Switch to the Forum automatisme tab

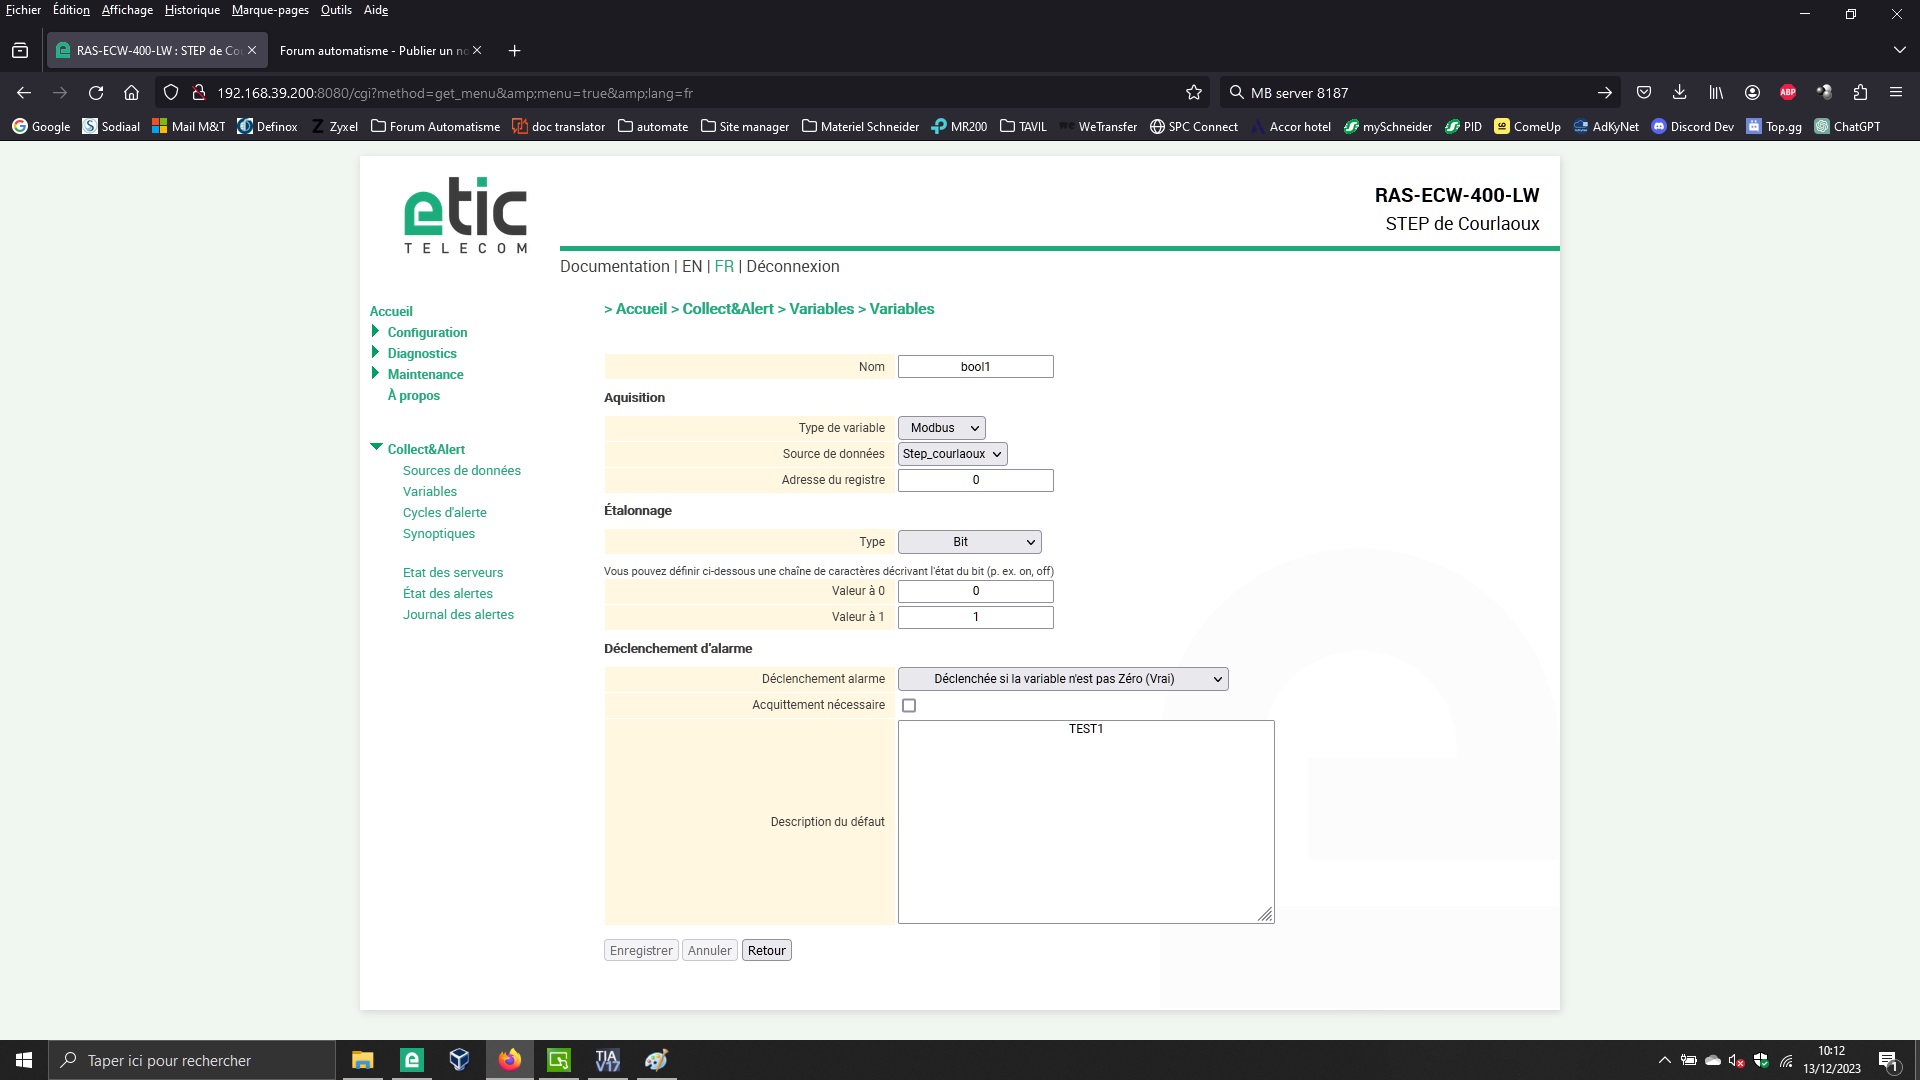pos(373,51)
